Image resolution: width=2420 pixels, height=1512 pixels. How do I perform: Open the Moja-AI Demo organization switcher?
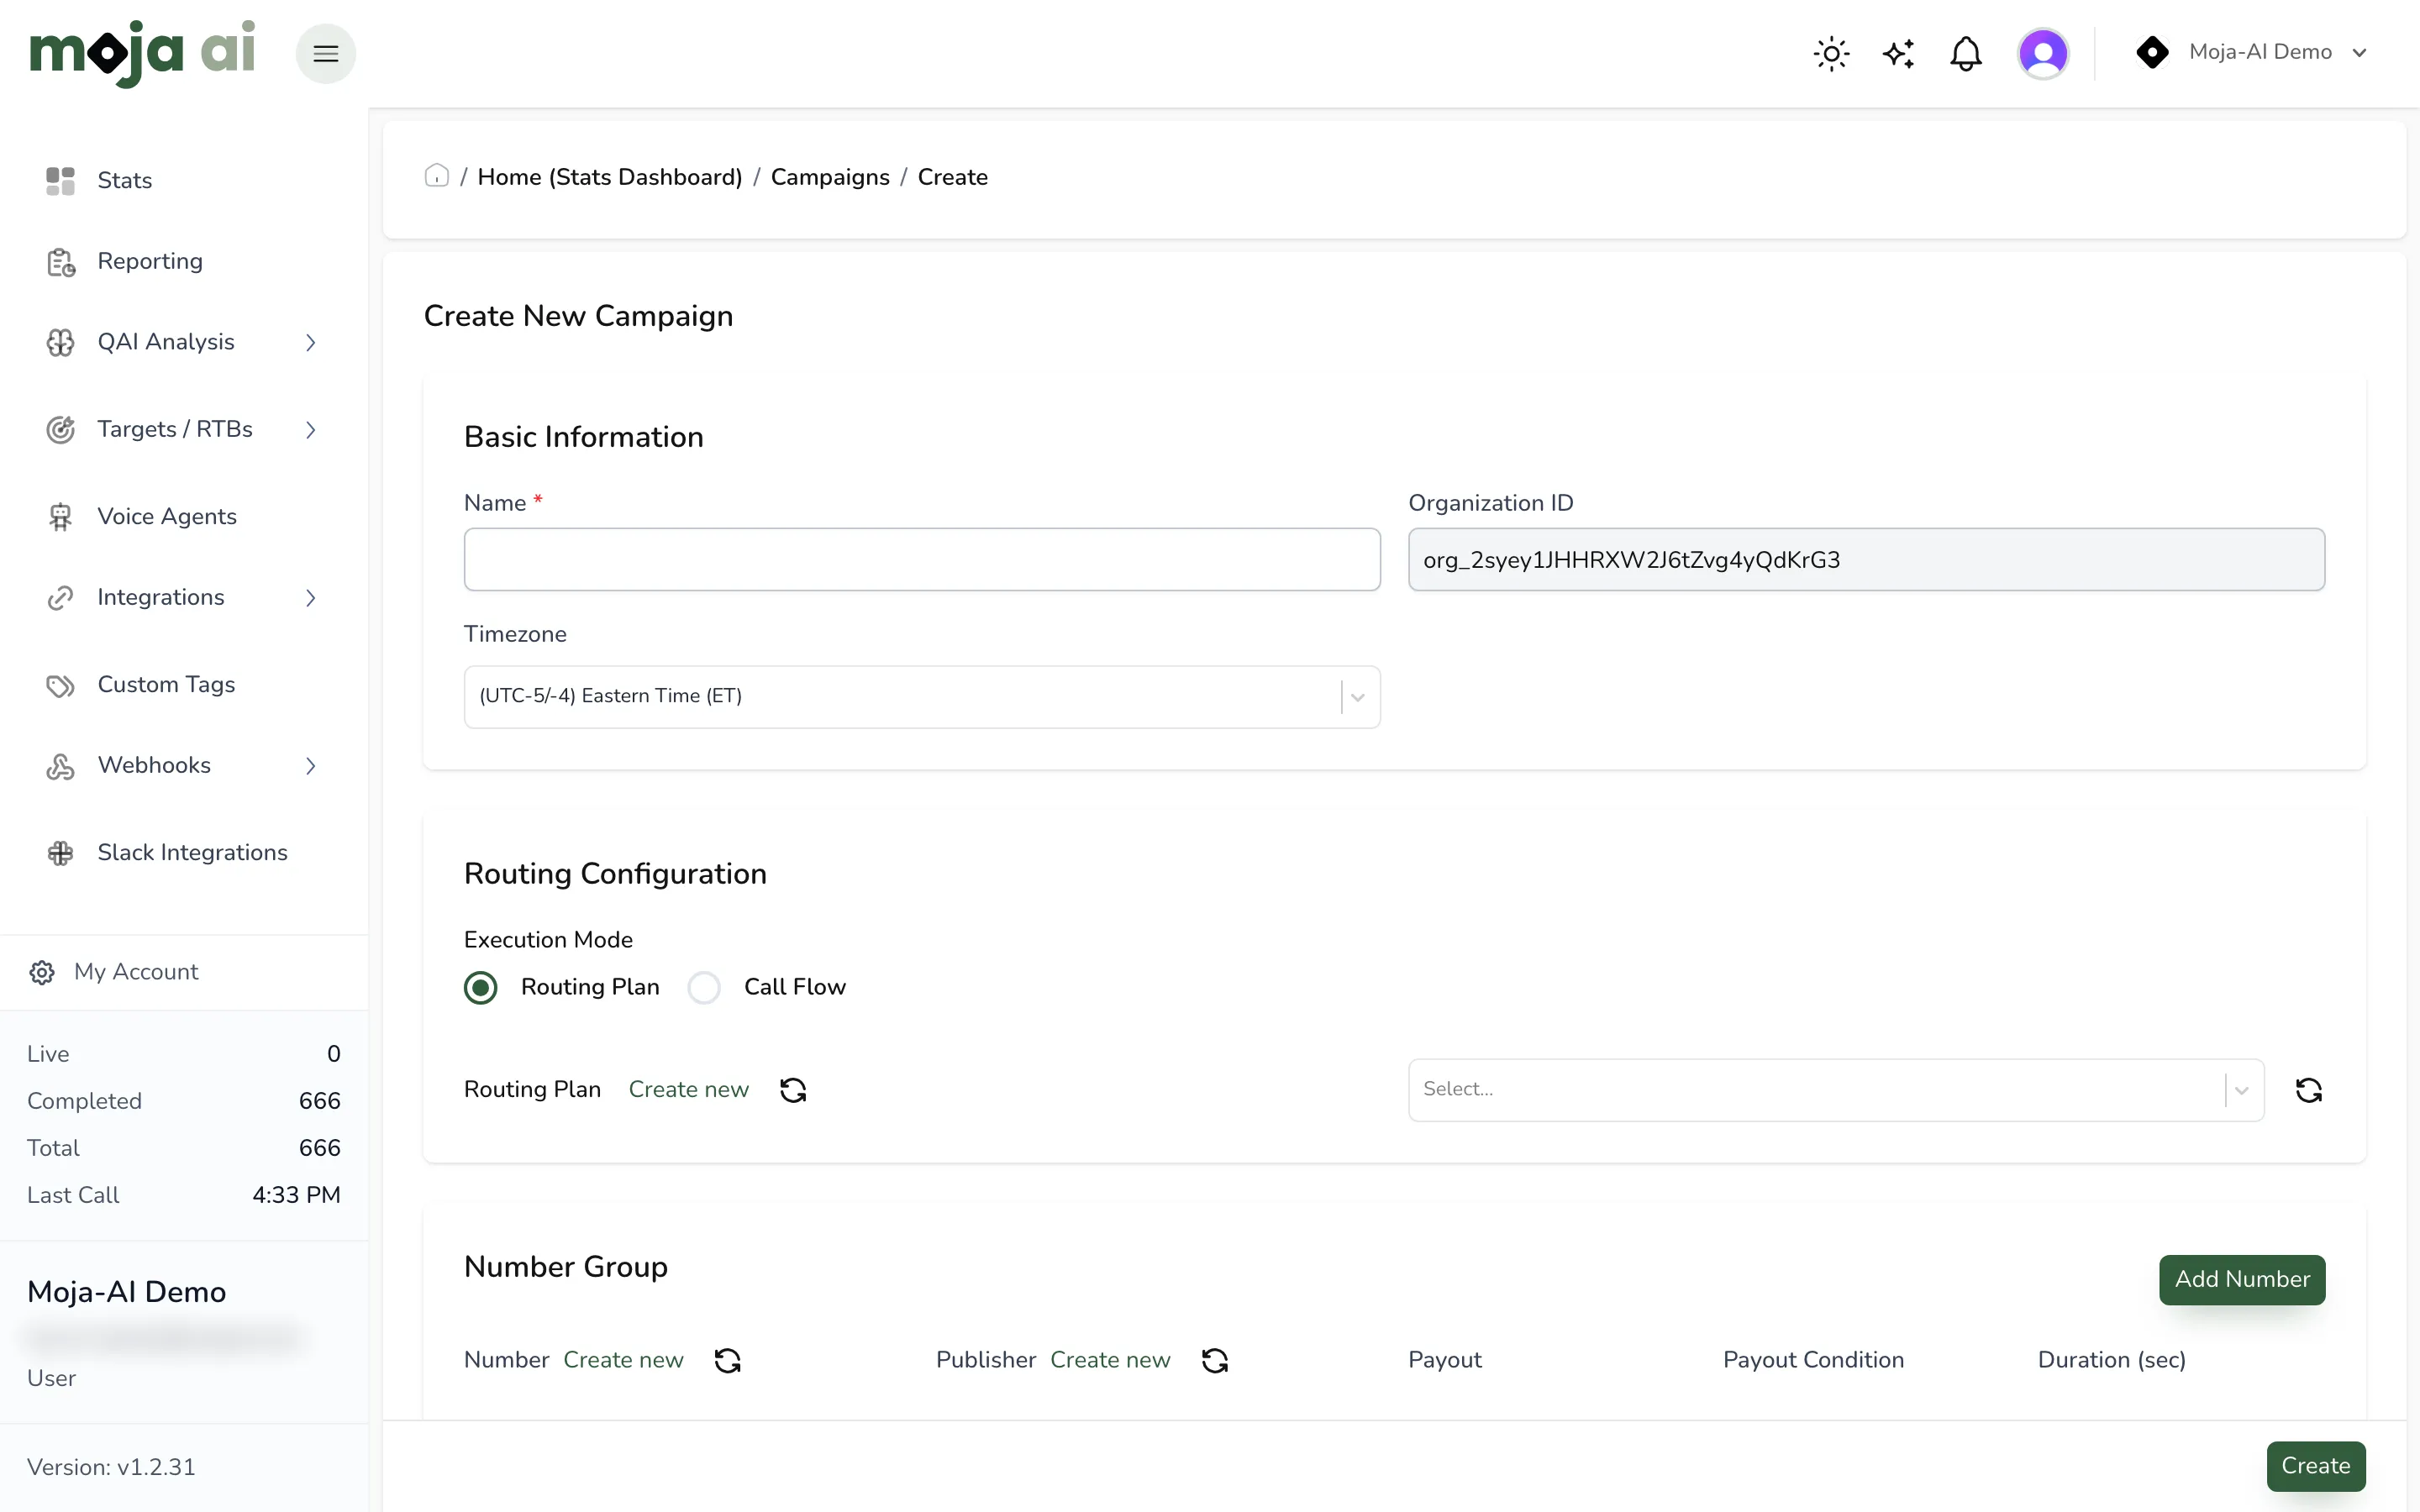point(2252,52)
